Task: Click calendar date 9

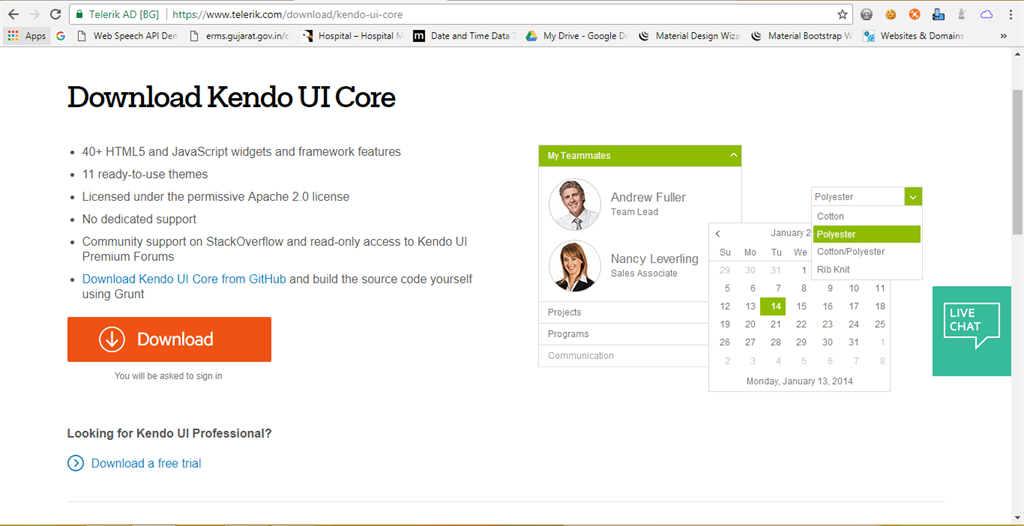Action: tap(830, 288)
